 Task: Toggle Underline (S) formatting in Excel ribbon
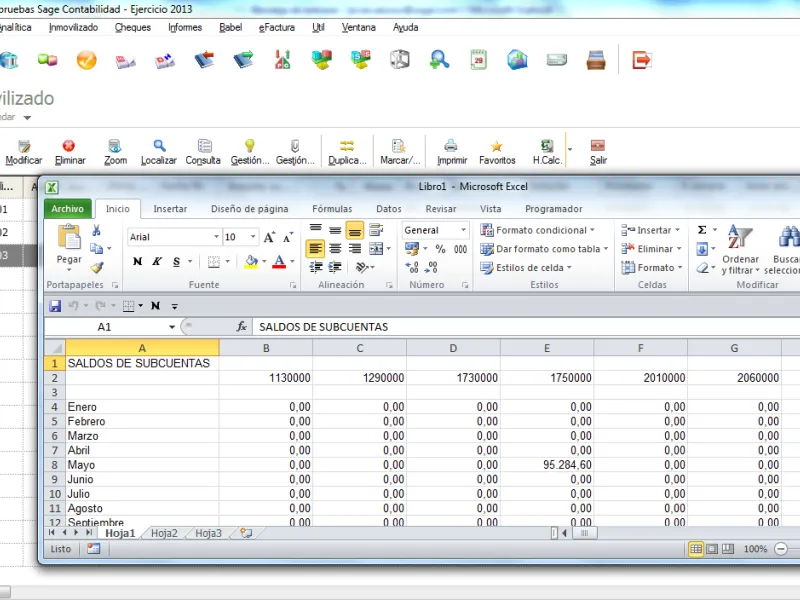[x=177, y=261]
